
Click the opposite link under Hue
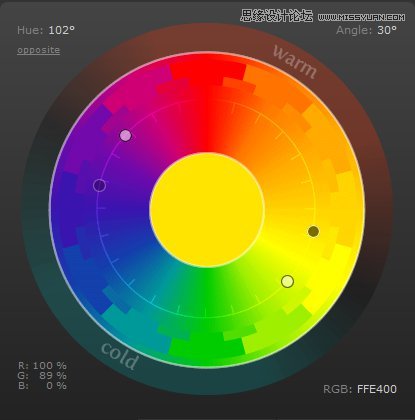pyautogui.click(x=38, y=50)
